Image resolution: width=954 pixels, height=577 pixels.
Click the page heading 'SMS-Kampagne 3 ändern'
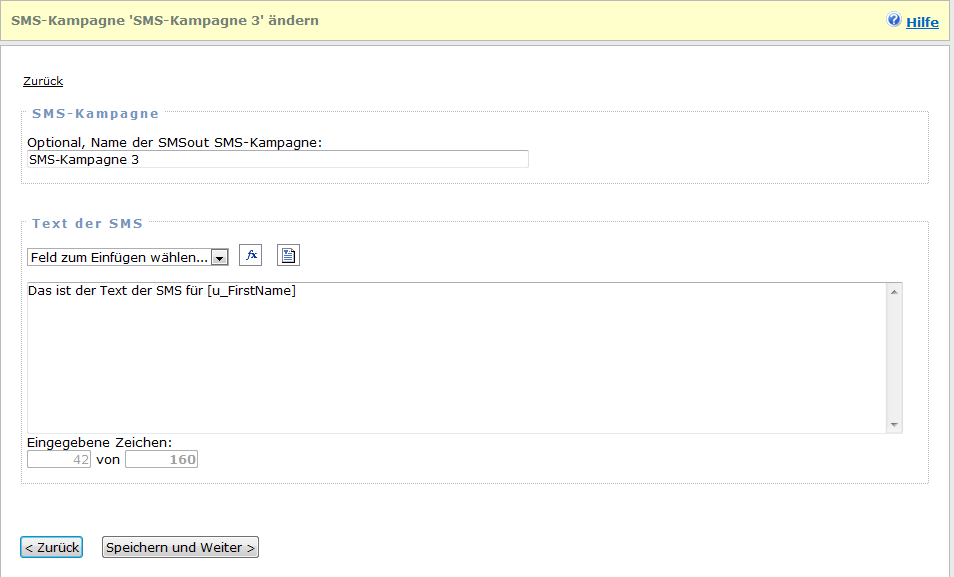165,20
